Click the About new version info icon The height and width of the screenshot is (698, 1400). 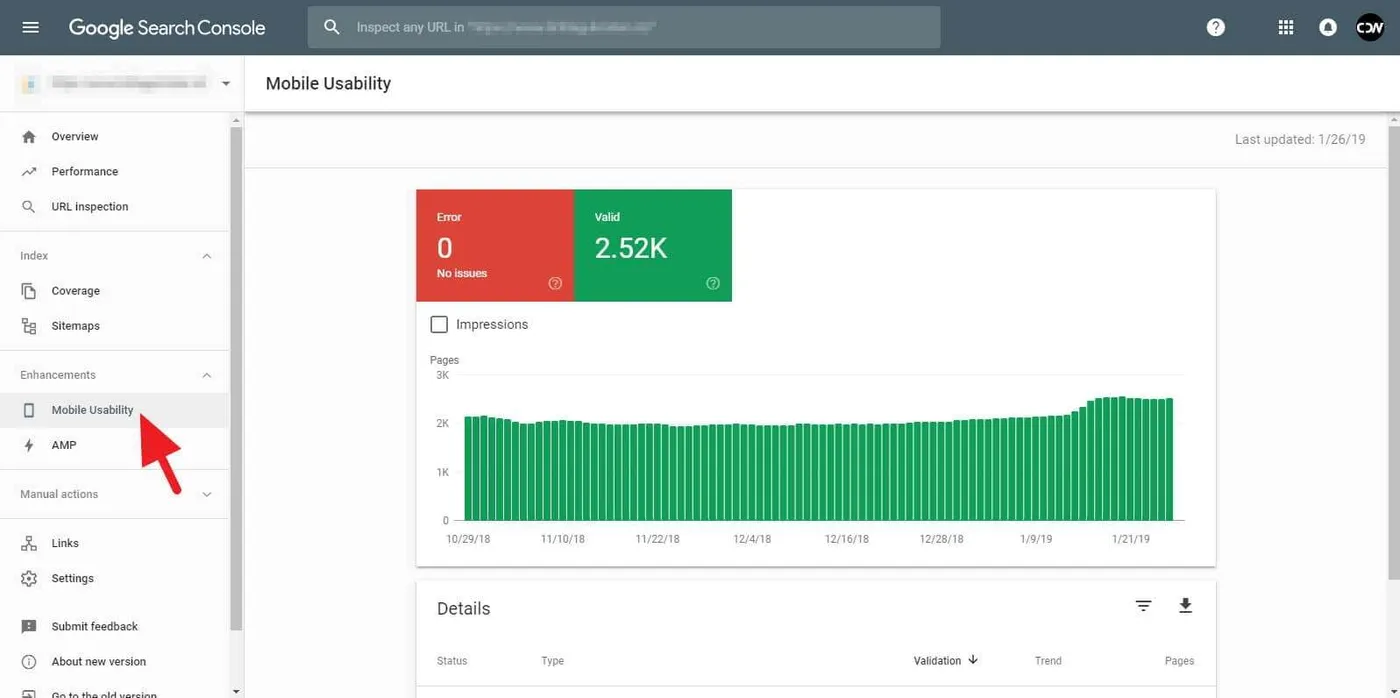(29, 661)
